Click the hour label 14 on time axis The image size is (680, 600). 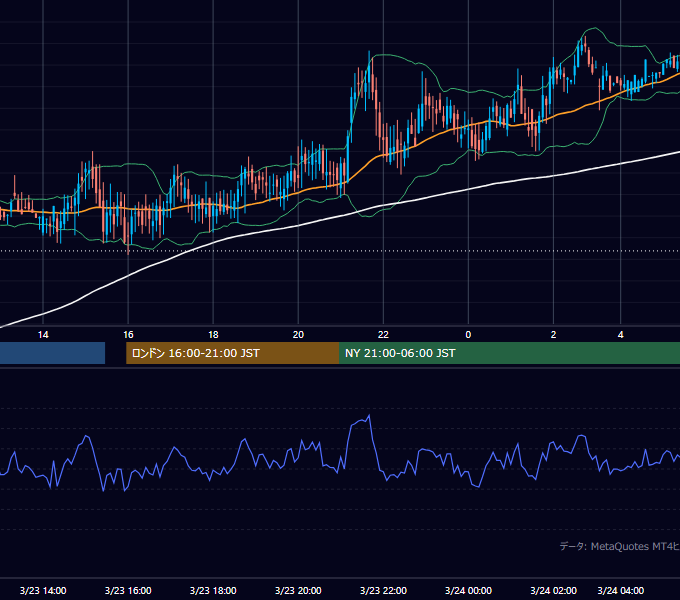point(43,335)
